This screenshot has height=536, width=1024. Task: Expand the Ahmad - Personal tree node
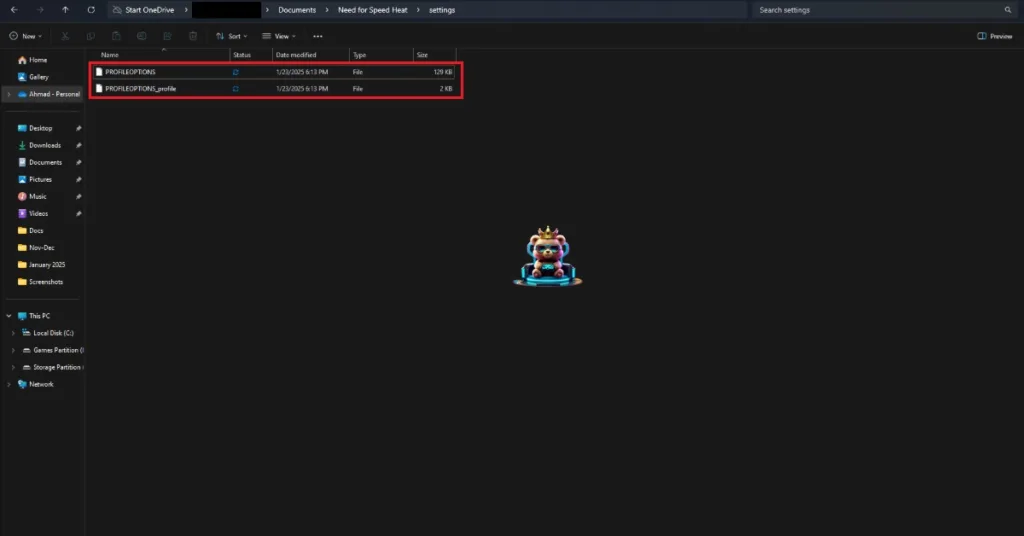click(8, 94)
